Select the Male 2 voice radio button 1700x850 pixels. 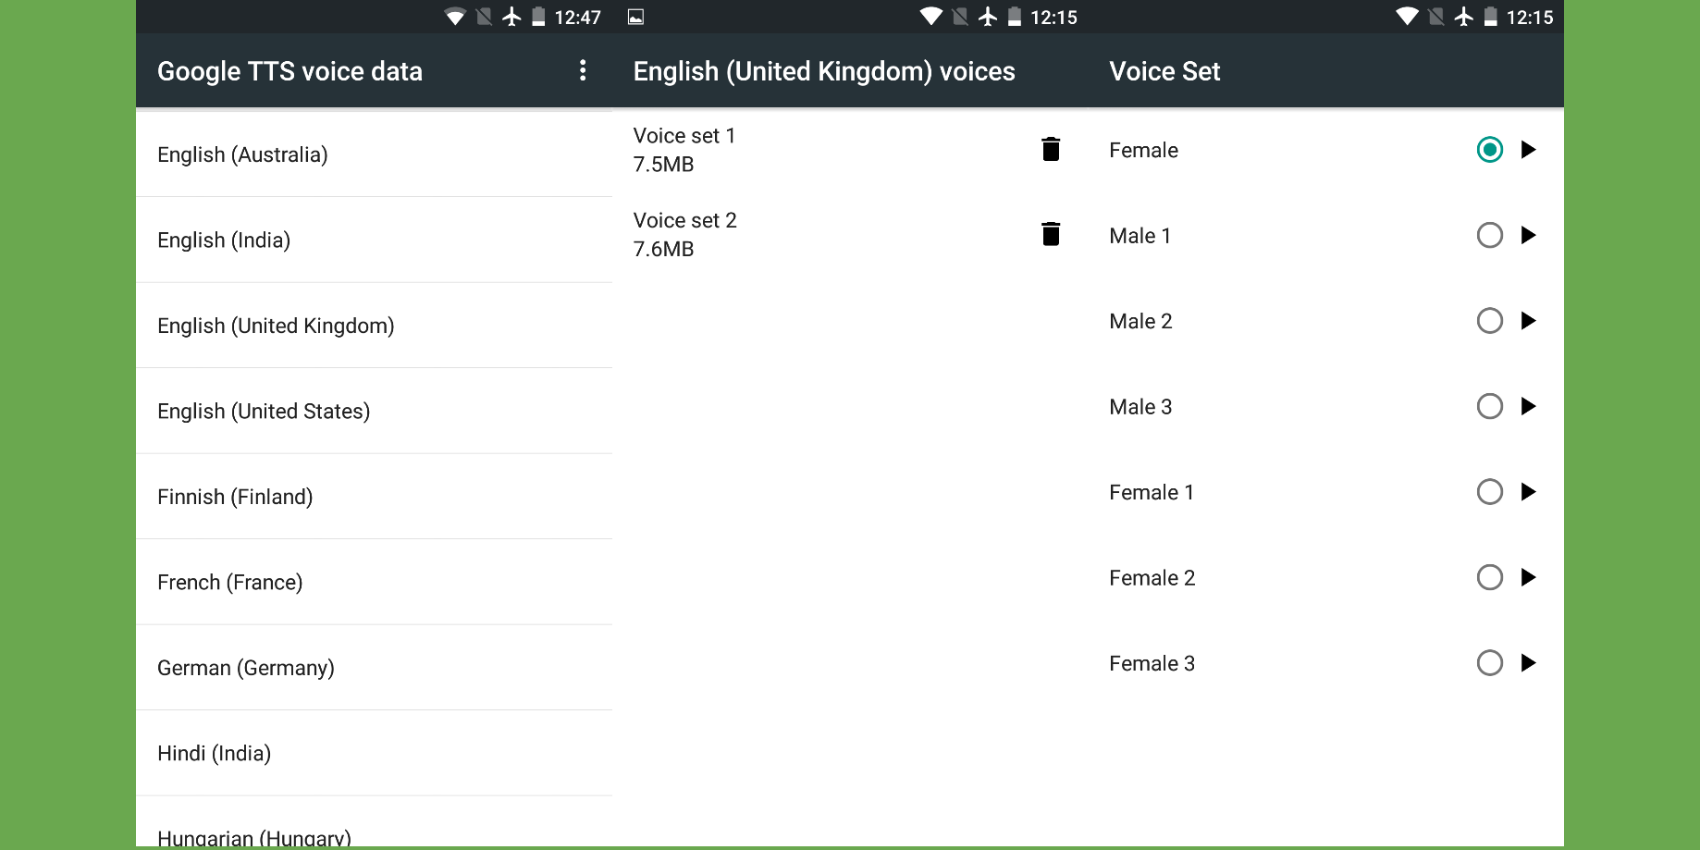[1490, 320]
